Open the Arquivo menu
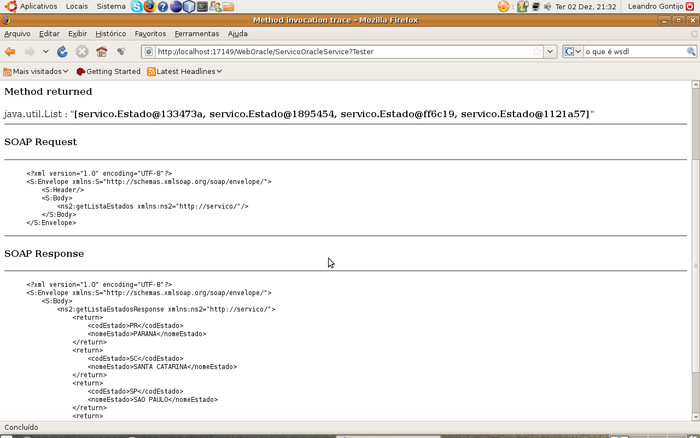 tap(17, 33)
